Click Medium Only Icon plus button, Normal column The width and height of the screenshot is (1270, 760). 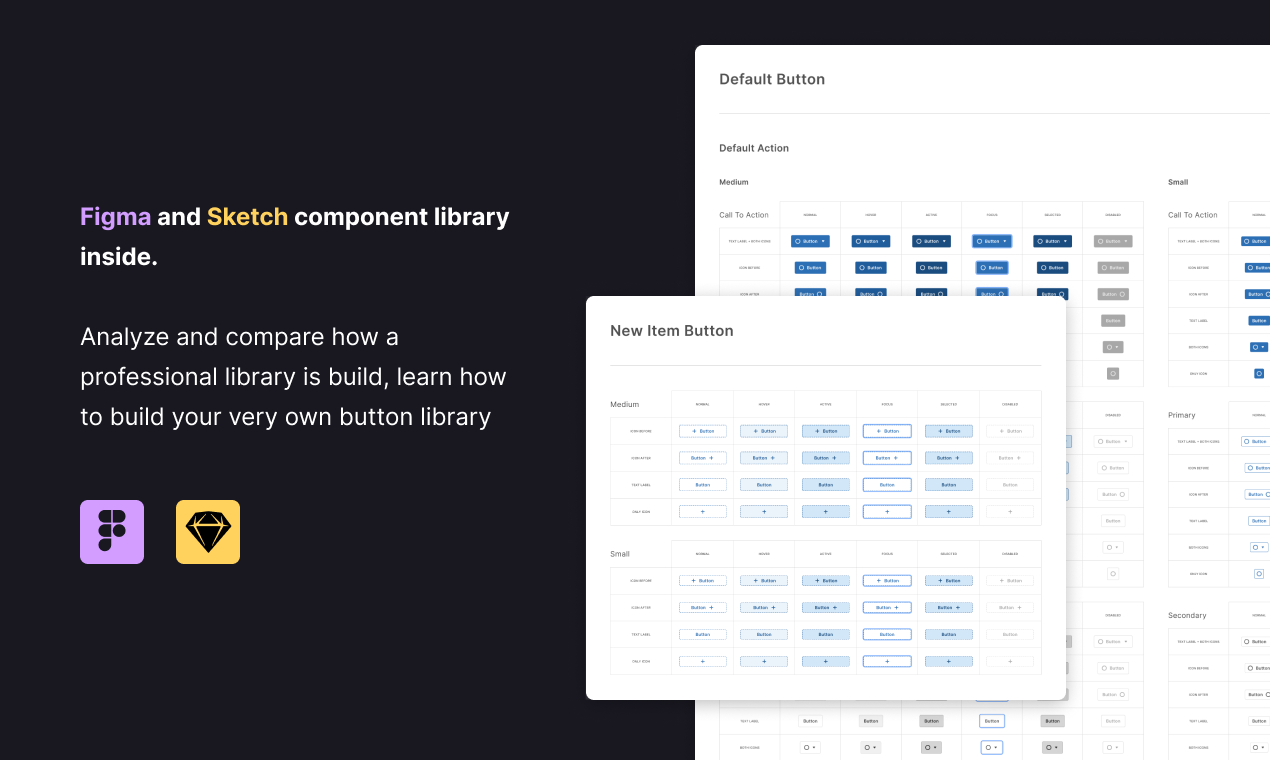click(x=703, y=511)
